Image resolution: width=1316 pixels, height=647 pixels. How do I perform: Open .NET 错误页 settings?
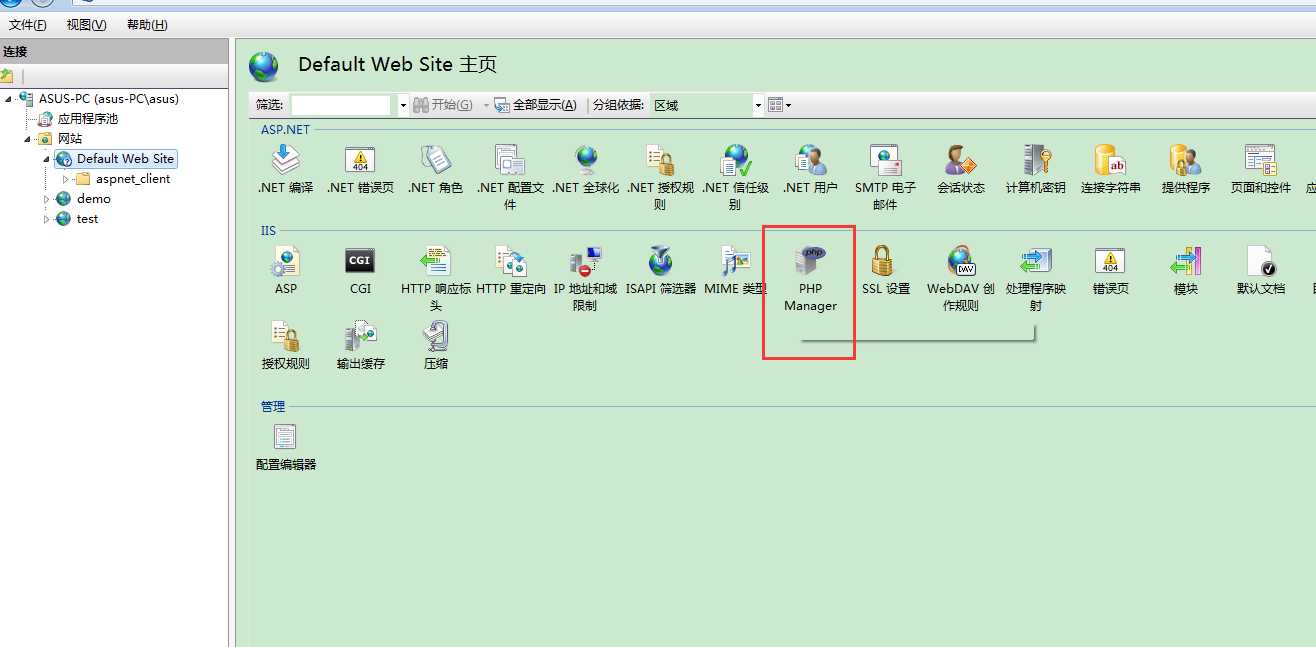[360, 169]
